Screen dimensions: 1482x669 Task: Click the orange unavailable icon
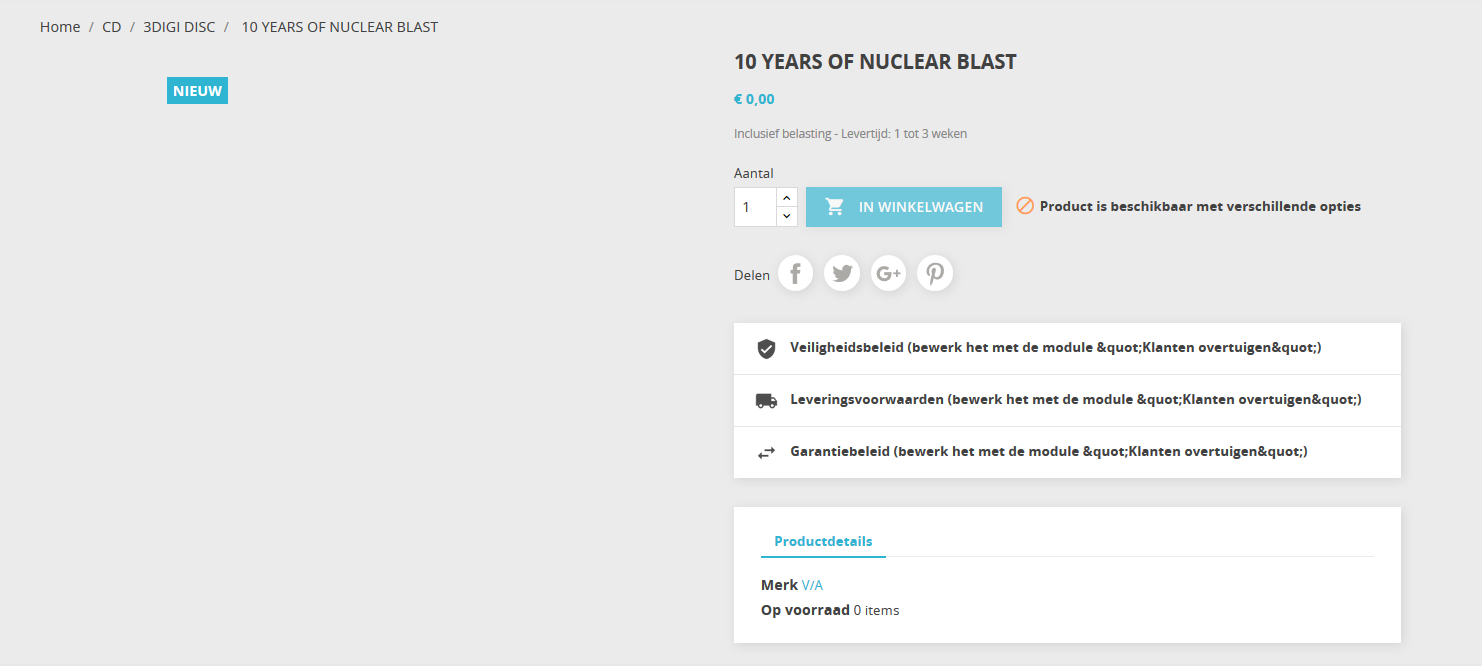coord(1025,206)
